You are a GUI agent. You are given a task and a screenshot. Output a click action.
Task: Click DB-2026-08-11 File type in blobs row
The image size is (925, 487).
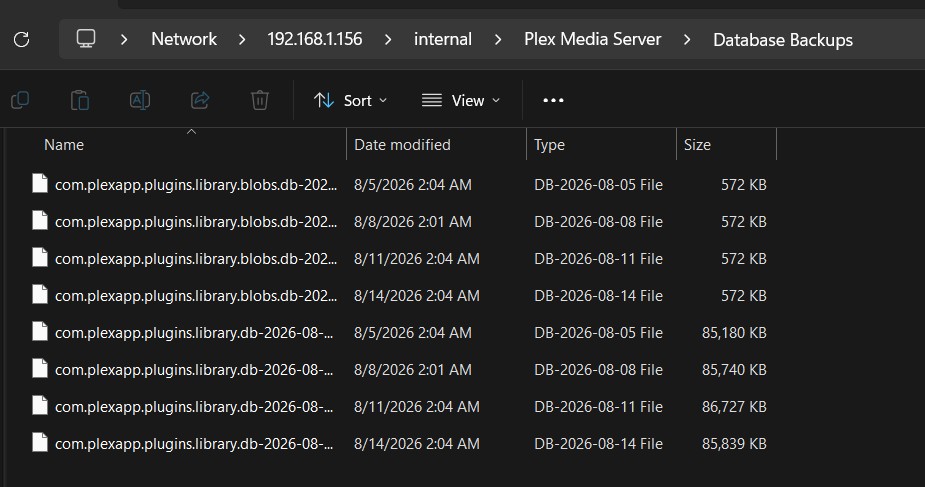click(598, 259)
